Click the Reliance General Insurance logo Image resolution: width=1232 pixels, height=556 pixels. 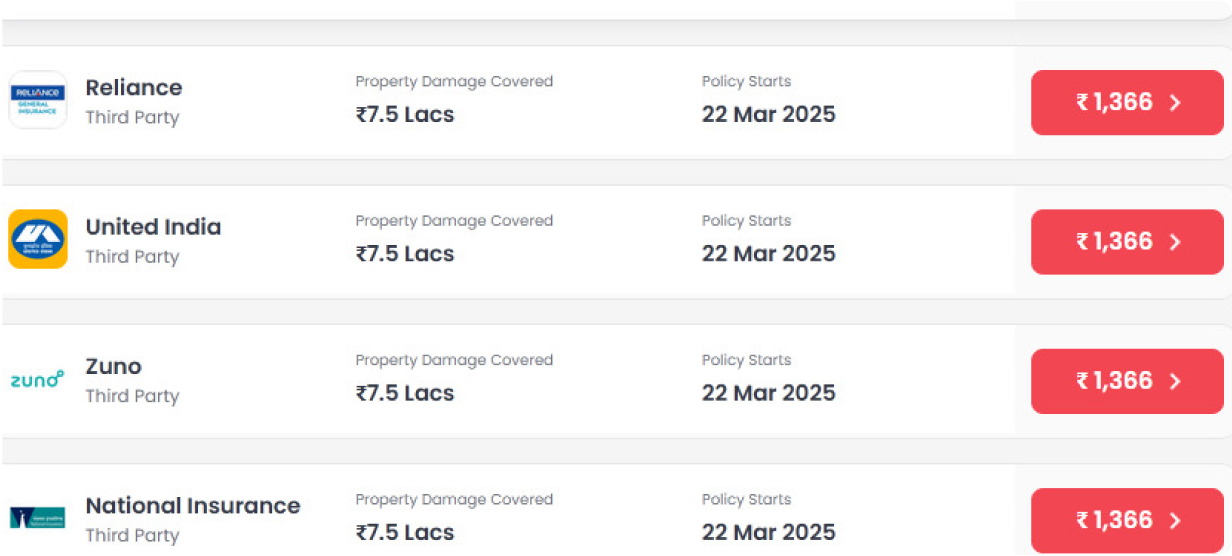(38, 100)
